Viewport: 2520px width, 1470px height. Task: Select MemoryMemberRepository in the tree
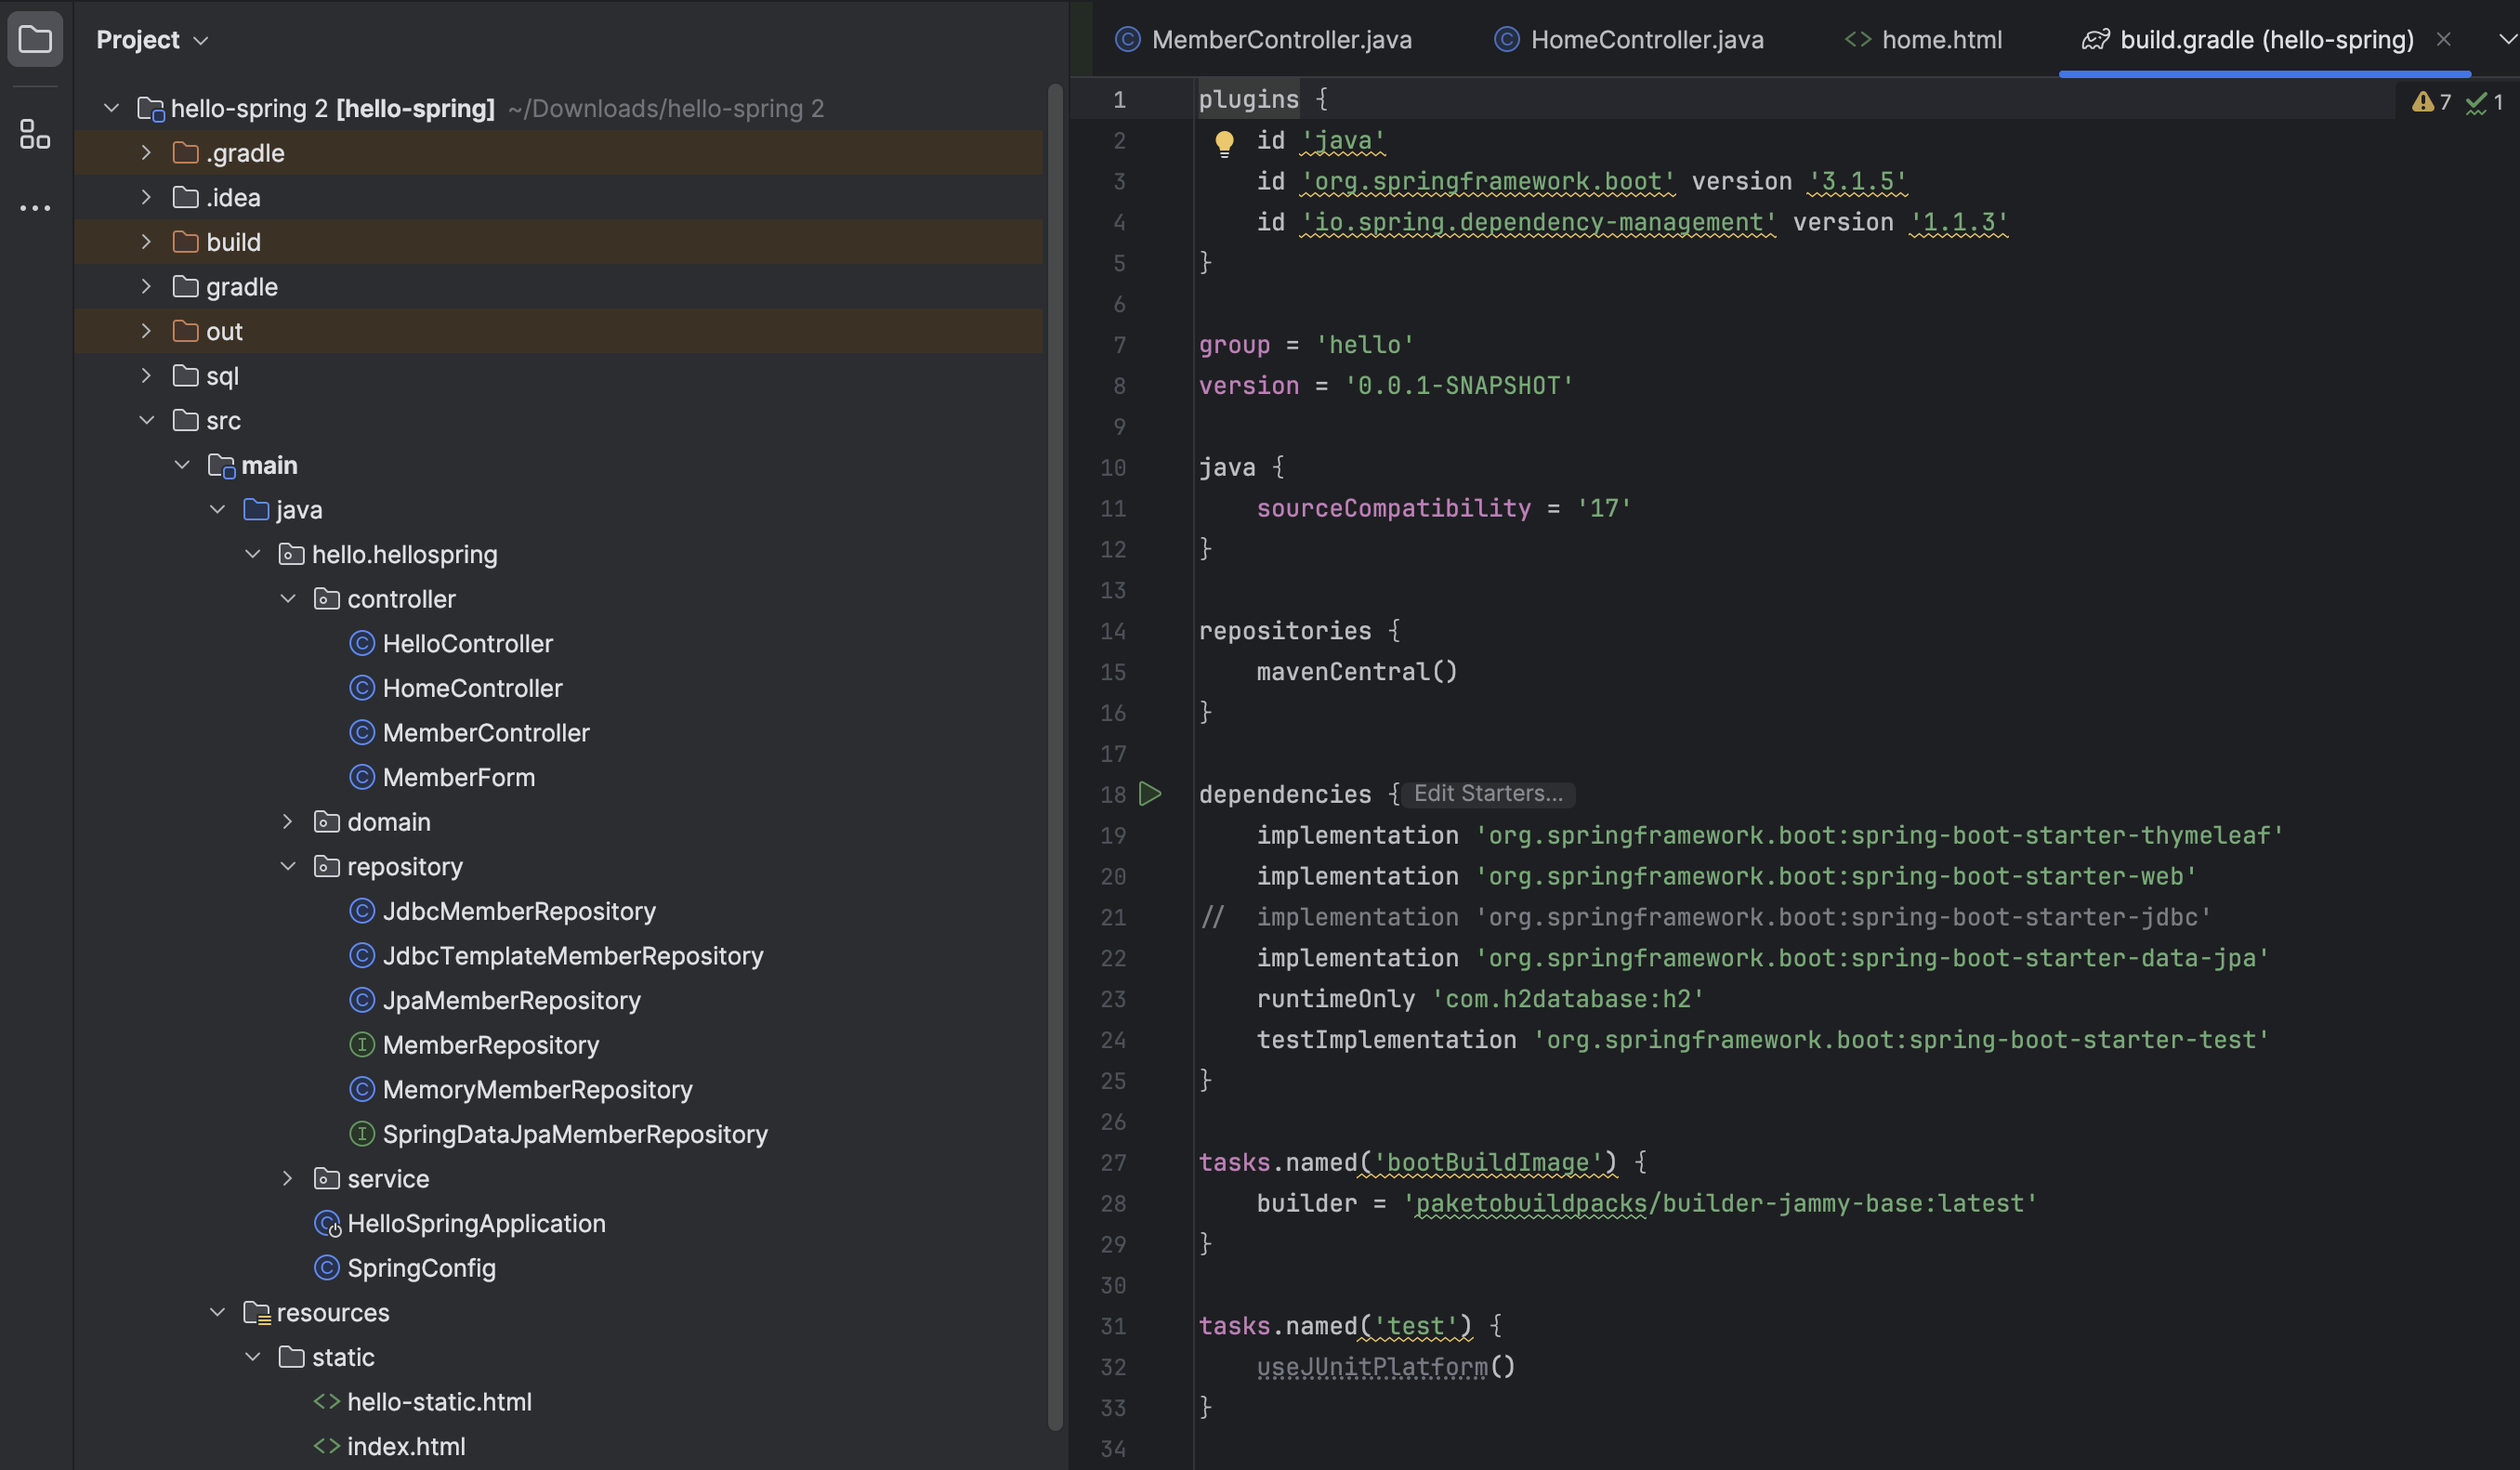click(x=538, y=1089)
